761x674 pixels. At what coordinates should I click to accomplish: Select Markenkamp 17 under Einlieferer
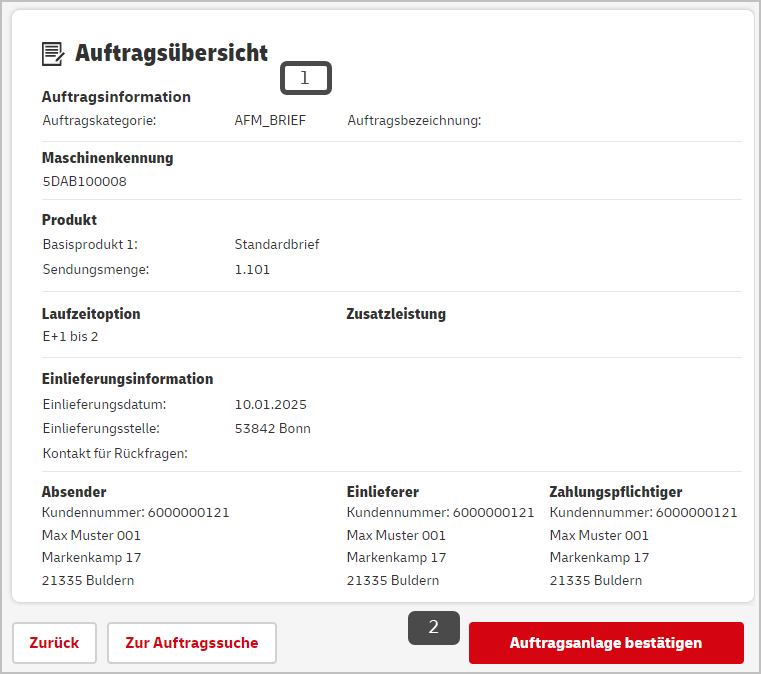pyautogui.click(x=397, y=558)
